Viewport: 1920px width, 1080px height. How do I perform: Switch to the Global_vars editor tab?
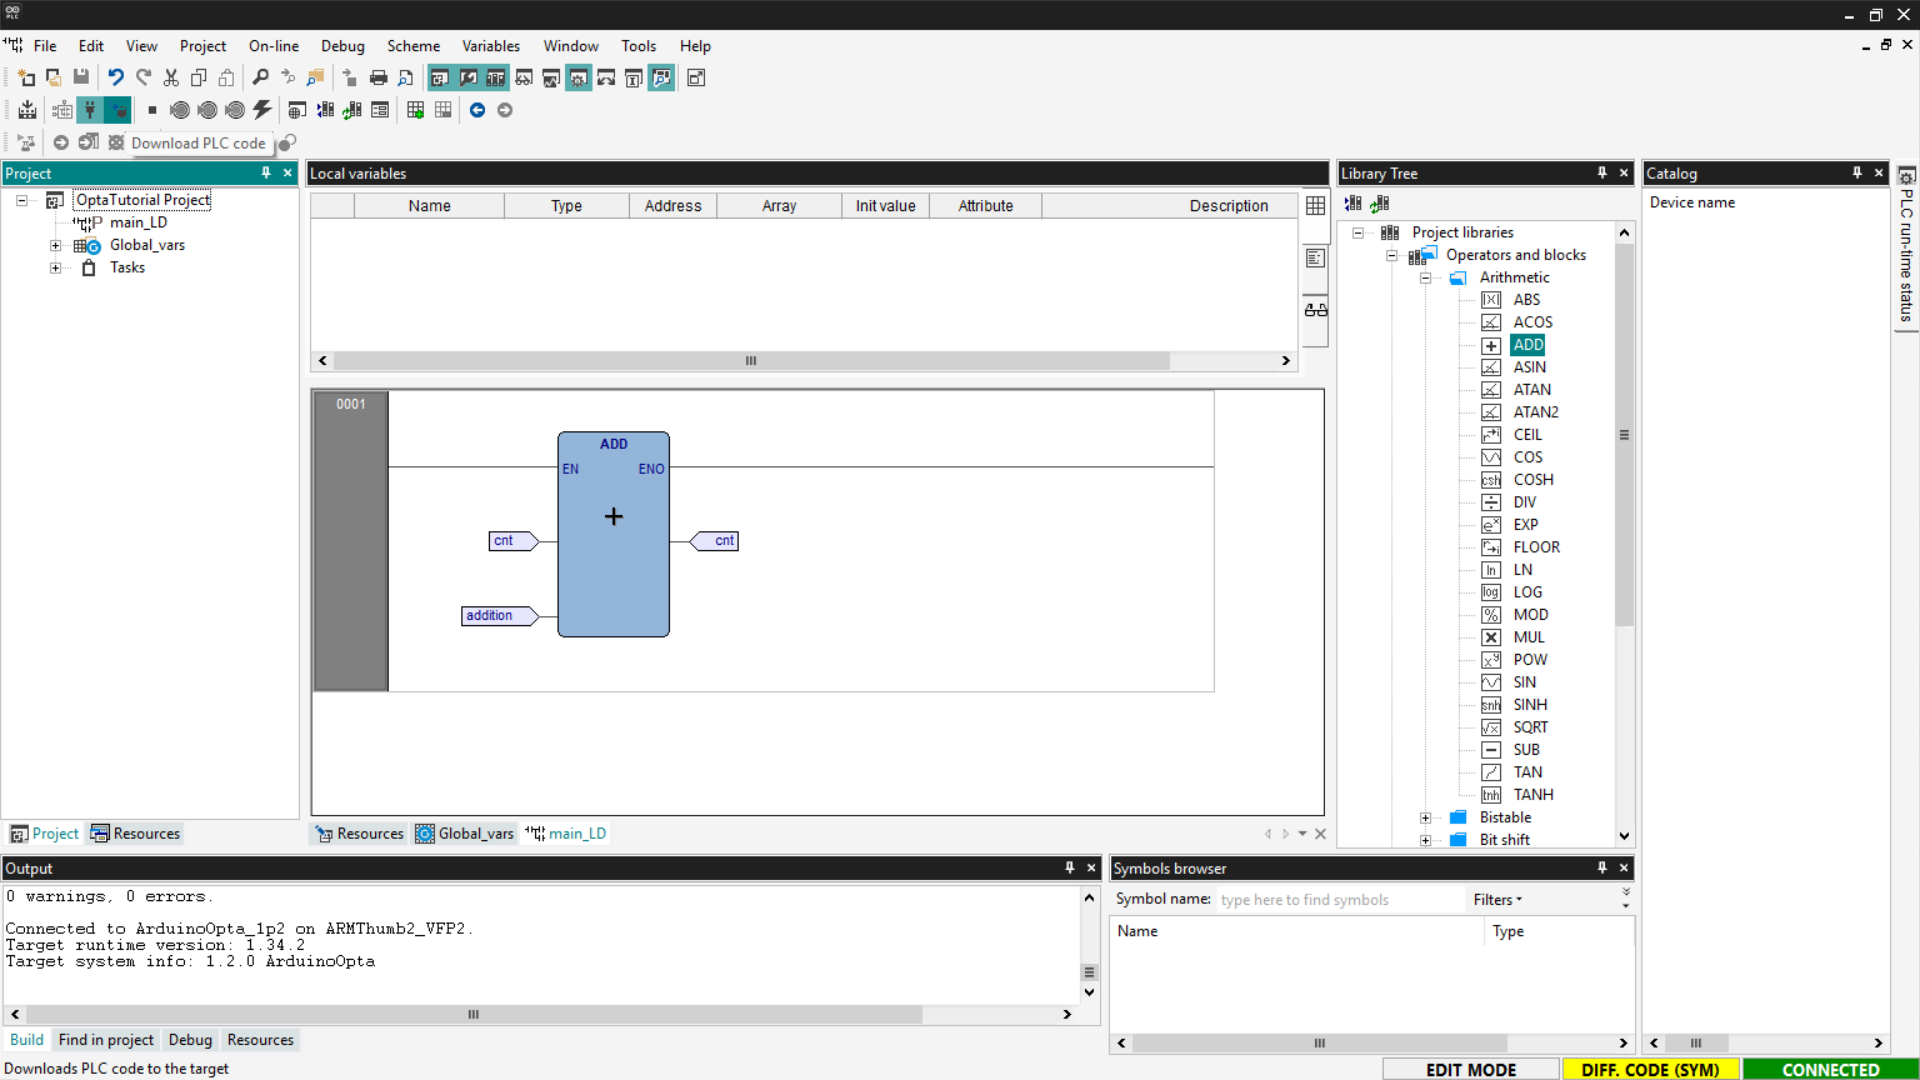pos(465,833)
